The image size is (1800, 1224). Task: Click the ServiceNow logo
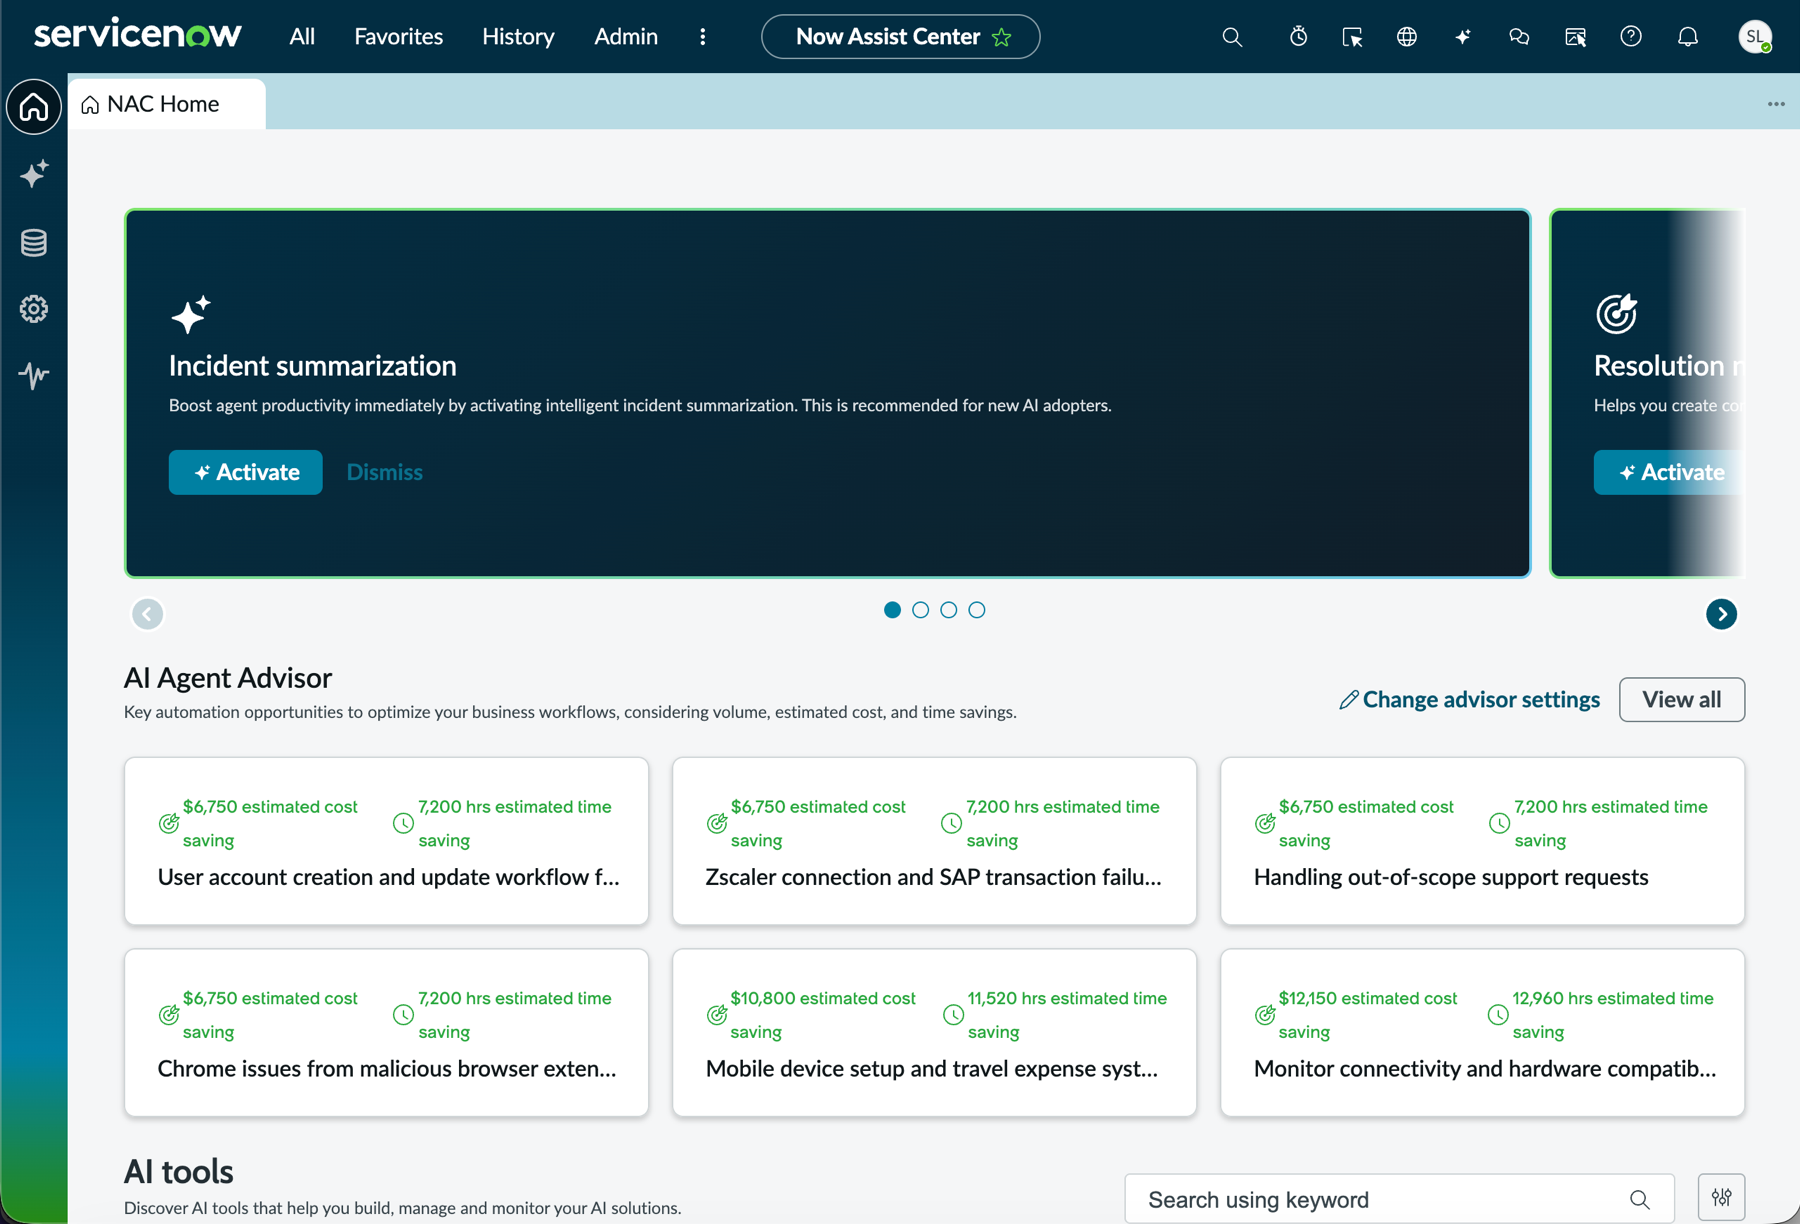point(138,35)
